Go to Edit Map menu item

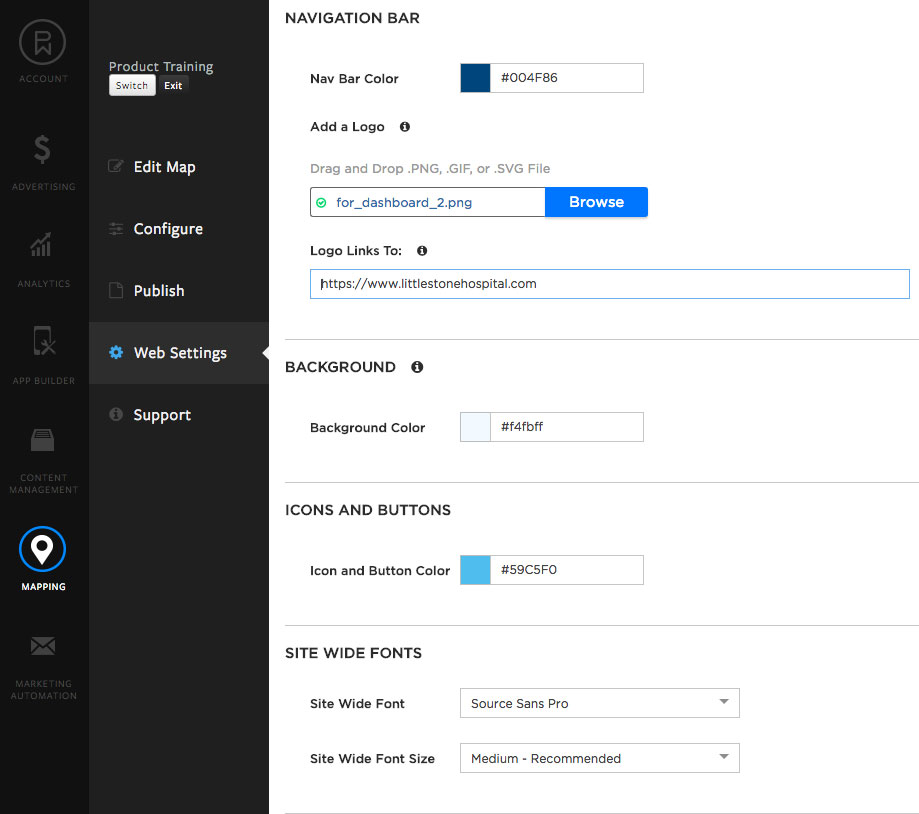164,167
